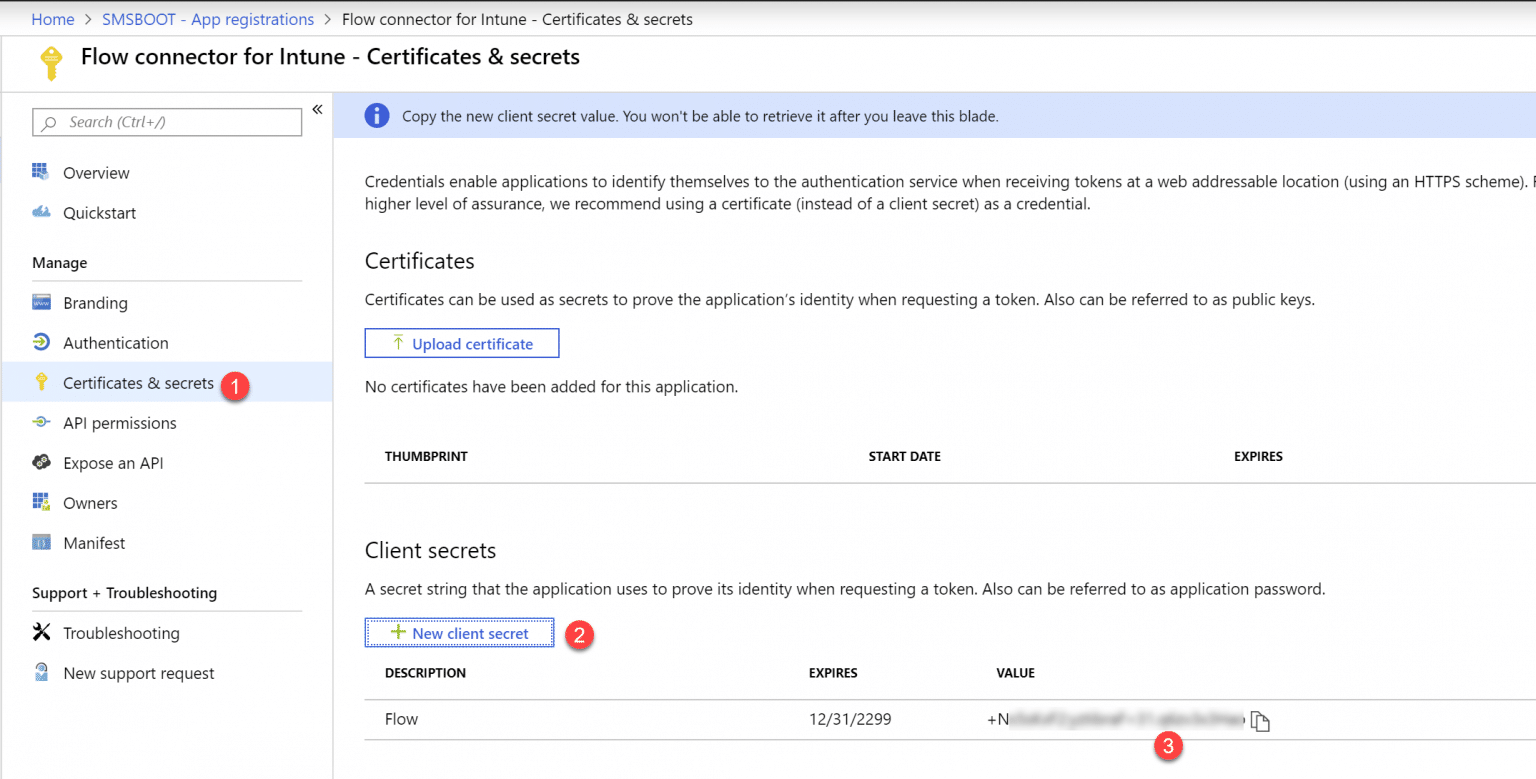The image size is (1536, 779).
Task: Click the Certificates section heading
Action: coord(420,261)
